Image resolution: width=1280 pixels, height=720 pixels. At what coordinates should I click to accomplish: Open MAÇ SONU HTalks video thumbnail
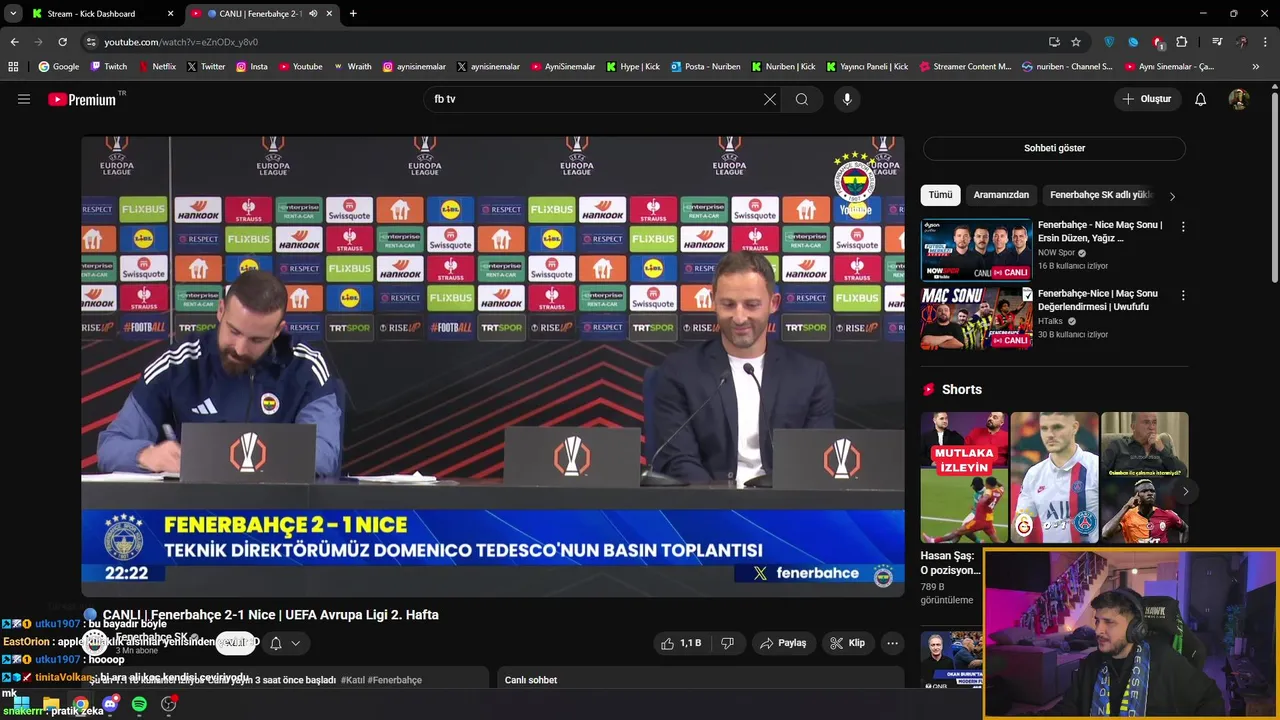(x=976, y=318)
